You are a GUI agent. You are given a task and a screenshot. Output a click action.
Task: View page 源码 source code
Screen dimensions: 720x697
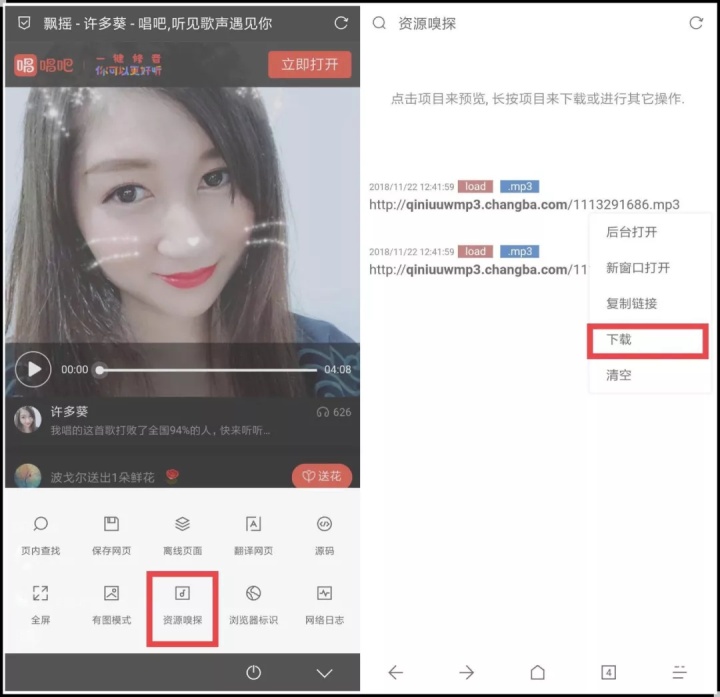pyautogui.click(x=324, y=535)
